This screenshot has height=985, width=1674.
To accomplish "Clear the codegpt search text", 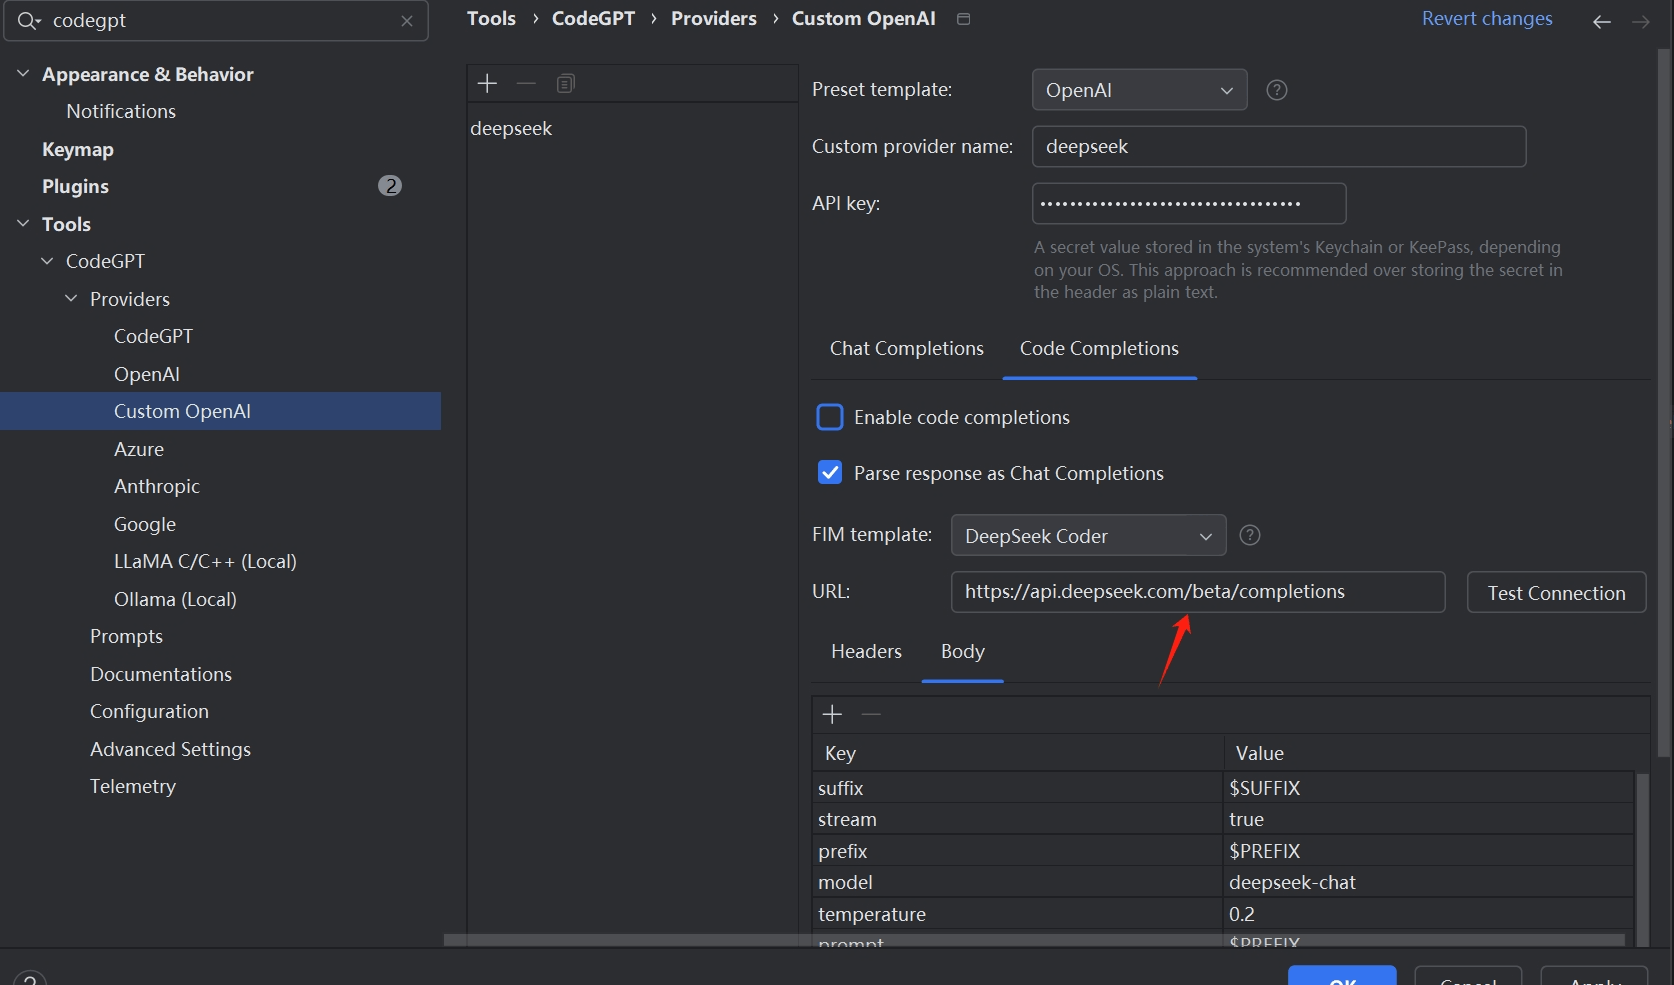I will click(x=407, y=21).
